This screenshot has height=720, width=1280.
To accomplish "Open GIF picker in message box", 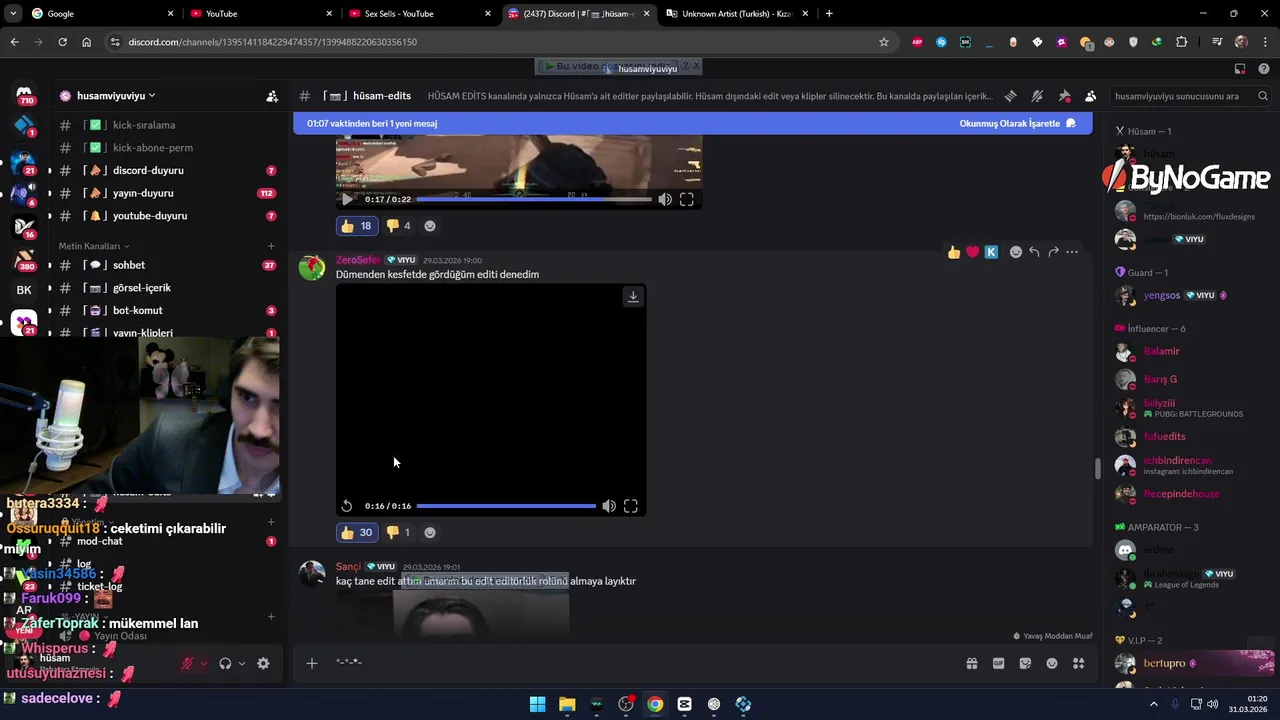I will (x=998, y=663).
